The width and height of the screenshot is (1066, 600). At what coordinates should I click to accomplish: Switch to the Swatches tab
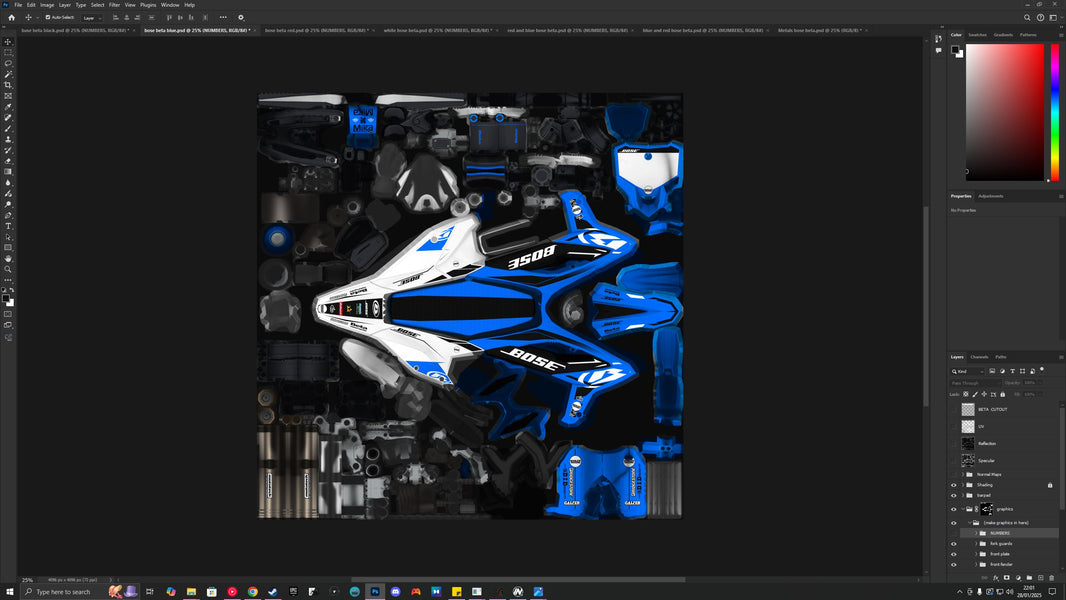[x=978, y=35]
